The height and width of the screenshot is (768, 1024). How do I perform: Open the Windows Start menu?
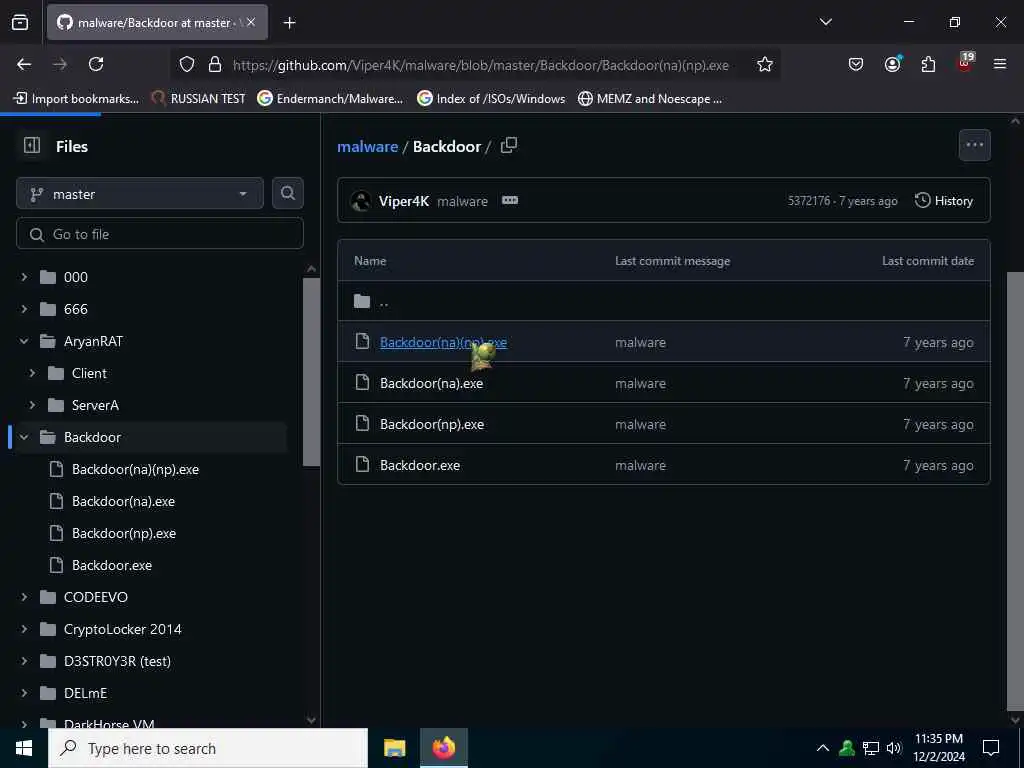(x=24, y=748)
